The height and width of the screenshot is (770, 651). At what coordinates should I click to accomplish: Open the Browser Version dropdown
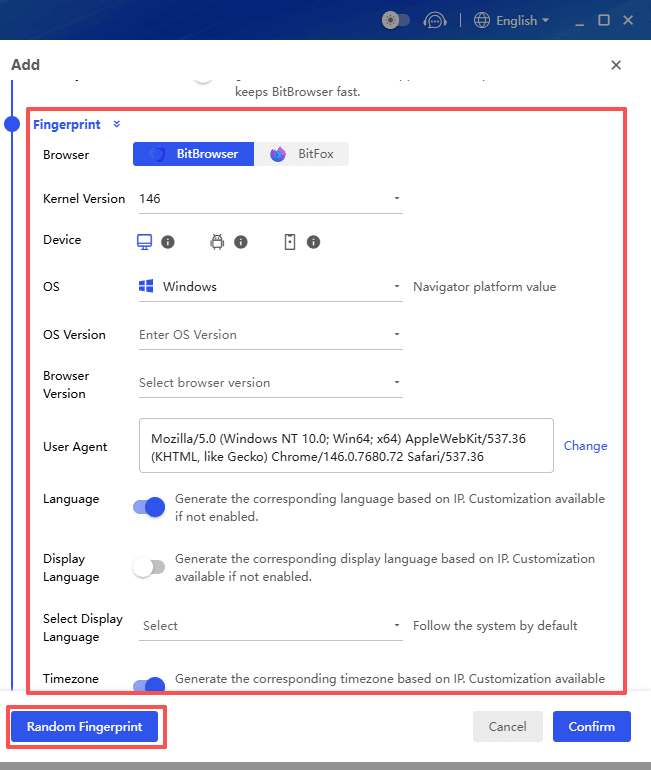click(271, 383)
